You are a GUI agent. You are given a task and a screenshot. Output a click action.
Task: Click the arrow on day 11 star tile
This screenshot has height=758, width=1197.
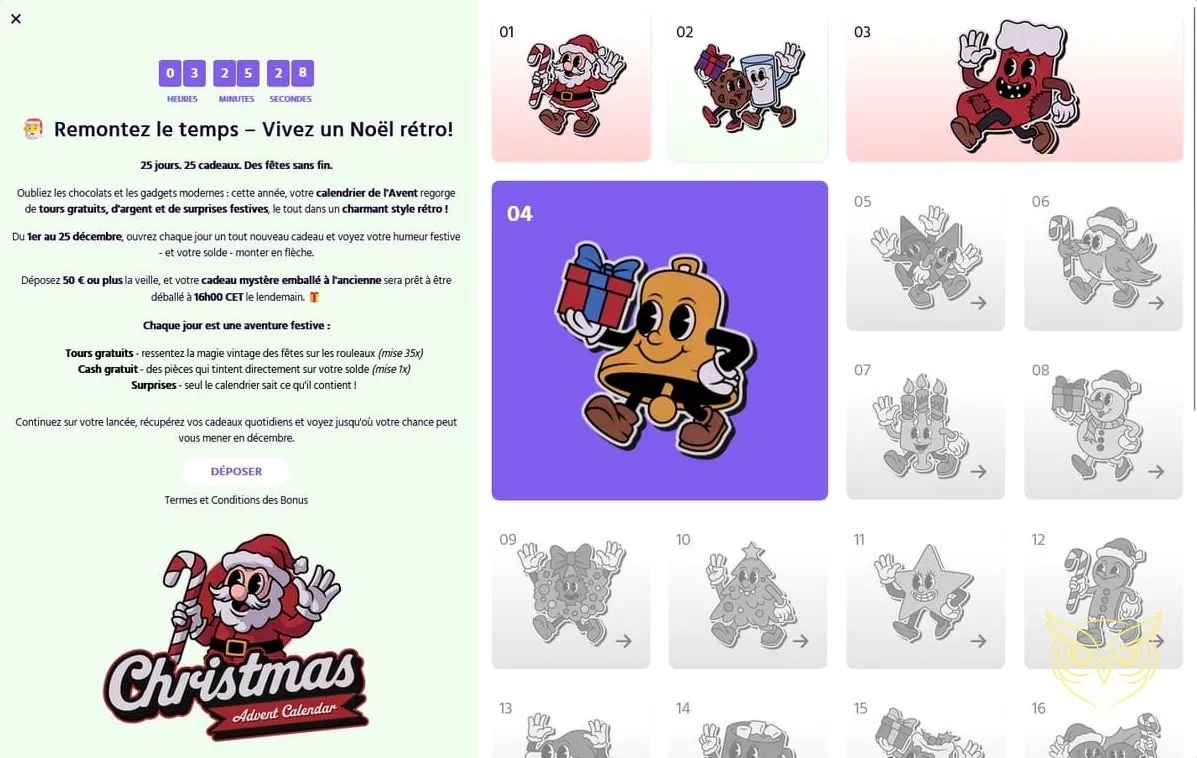pos(979,641)
